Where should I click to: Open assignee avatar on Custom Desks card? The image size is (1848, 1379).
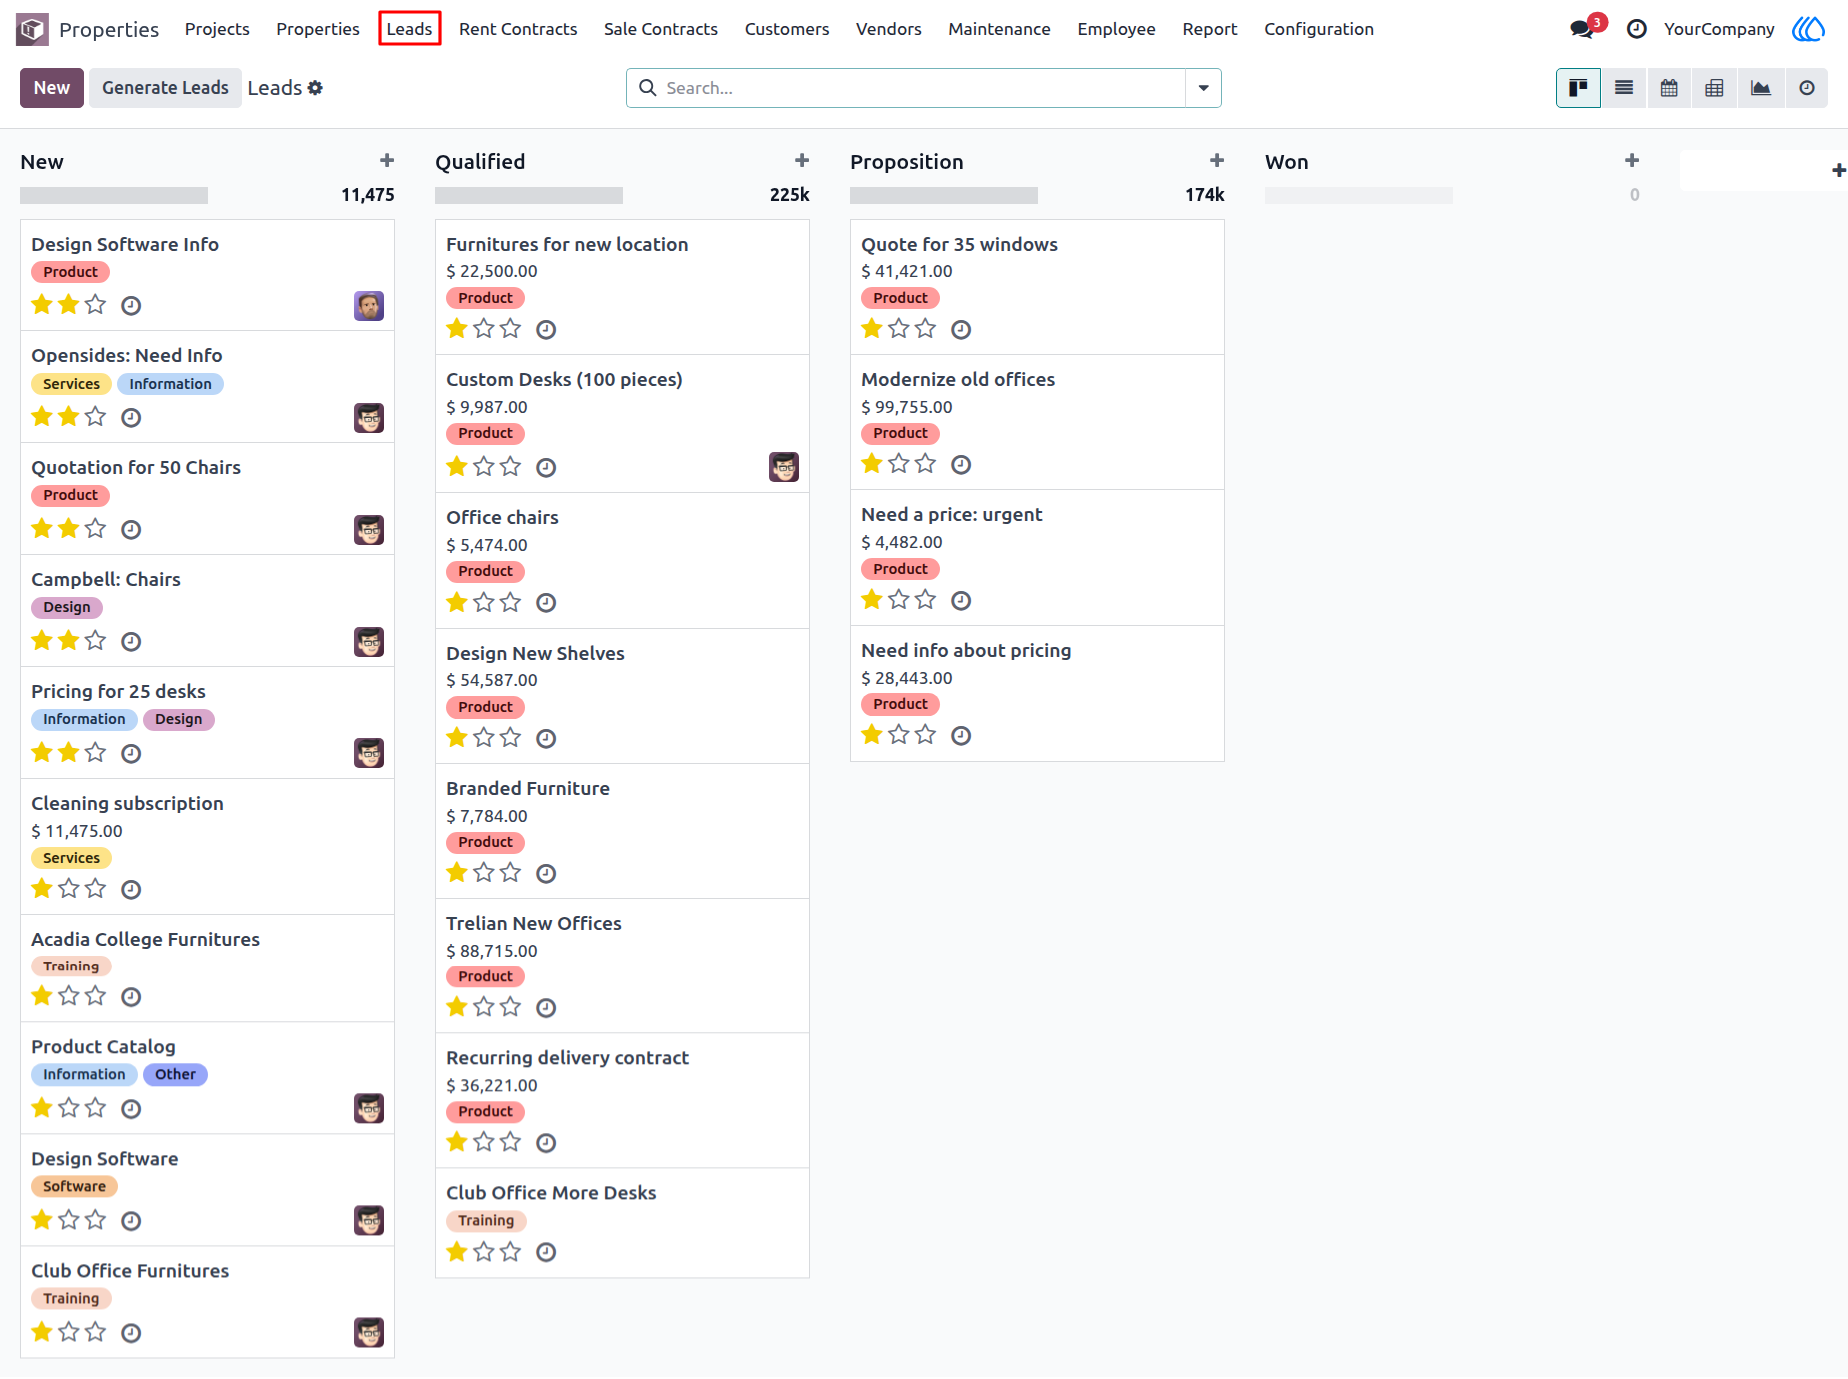[x=784, y=467]
